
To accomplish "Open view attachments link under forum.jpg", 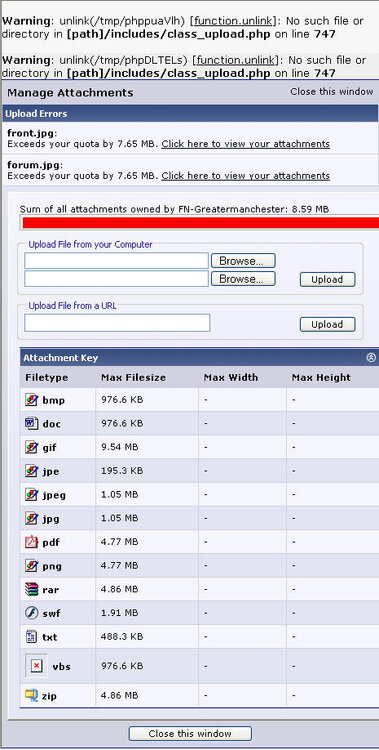I will tap(245, 176).
